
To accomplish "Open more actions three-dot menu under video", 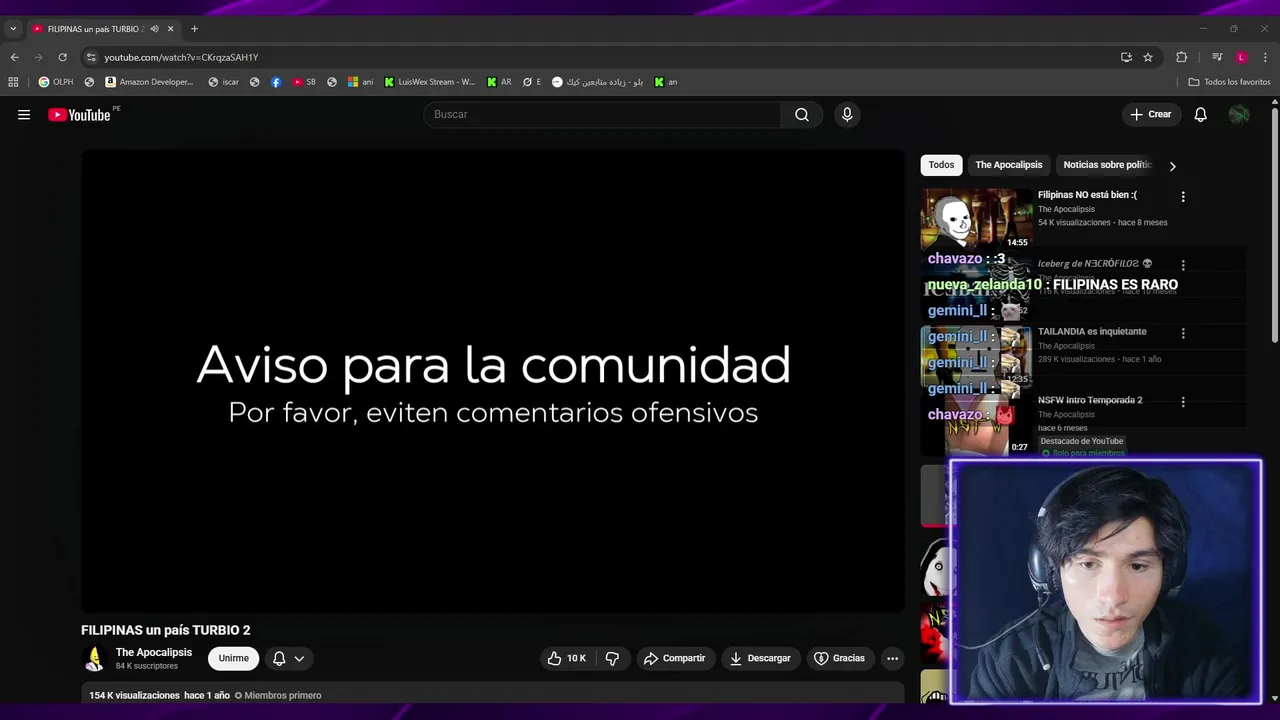I will pyautogui.click(x=892, y=658).
